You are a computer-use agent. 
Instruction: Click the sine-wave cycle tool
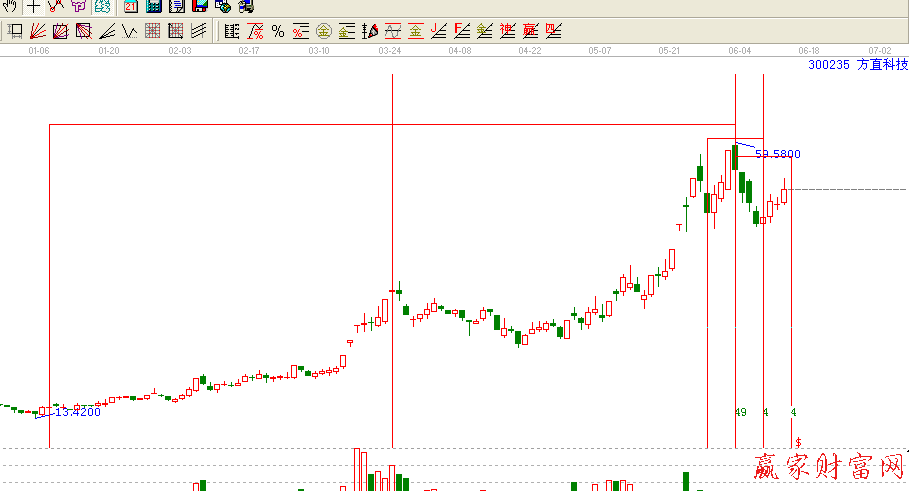tap(392, 31)
